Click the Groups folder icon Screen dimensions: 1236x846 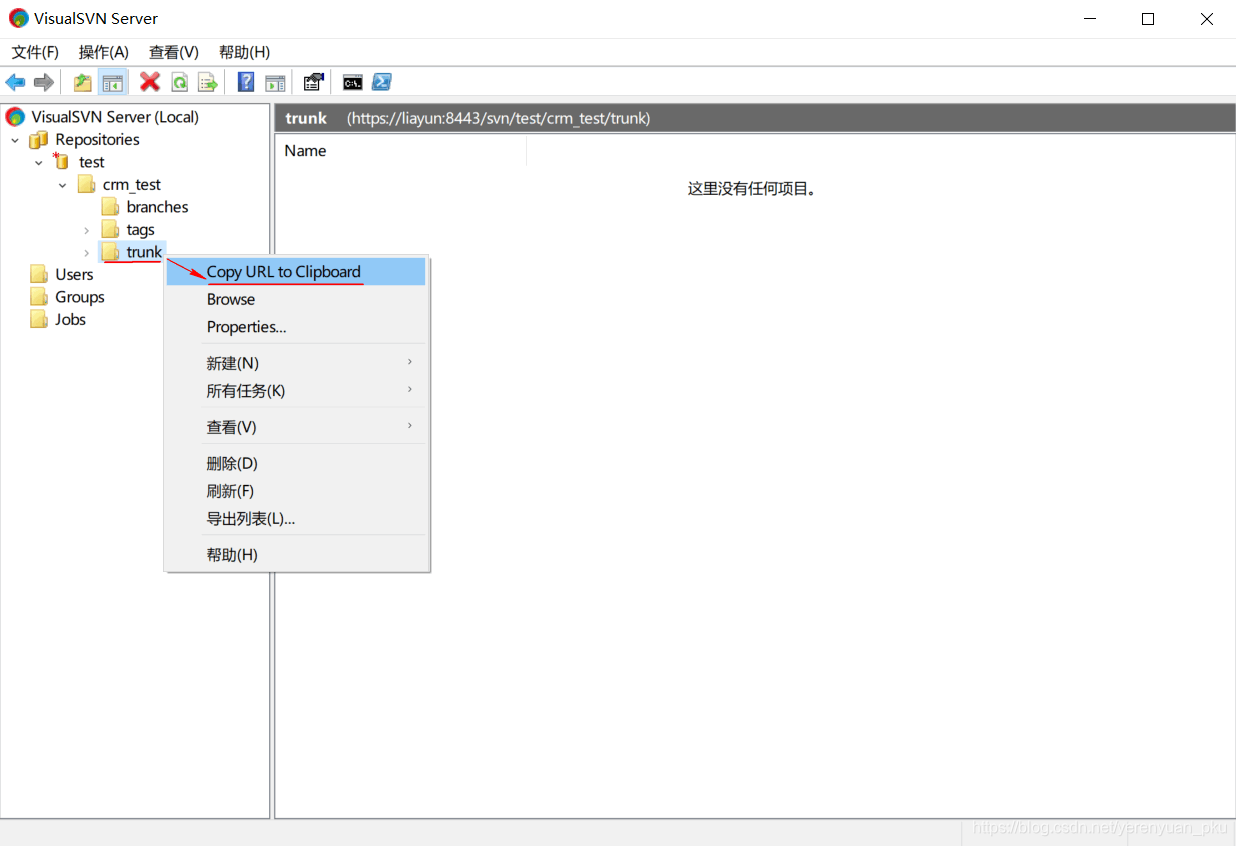[x=39, y=297]
